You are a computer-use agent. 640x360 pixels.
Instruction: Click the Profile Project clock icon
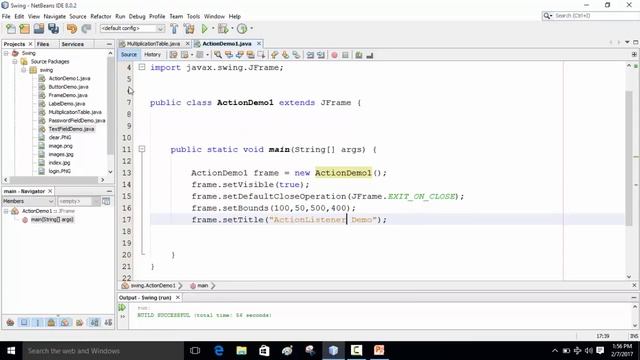(242, 29)
